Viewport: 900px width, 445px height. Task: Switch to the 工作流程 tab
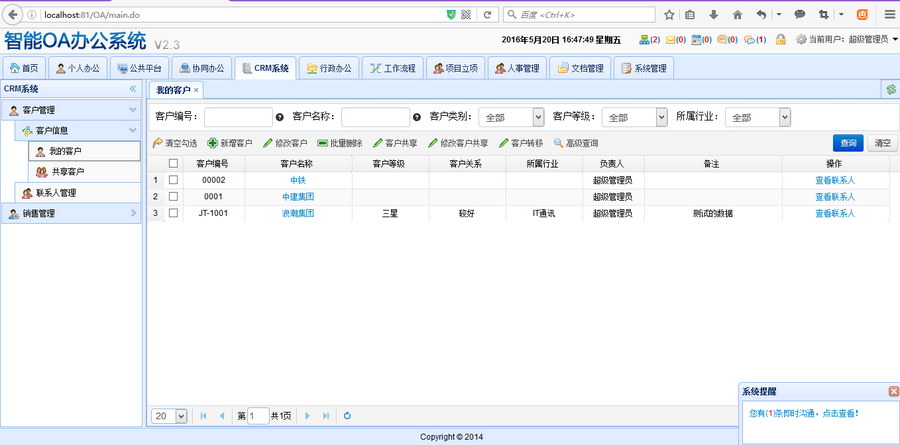[393, 68]
